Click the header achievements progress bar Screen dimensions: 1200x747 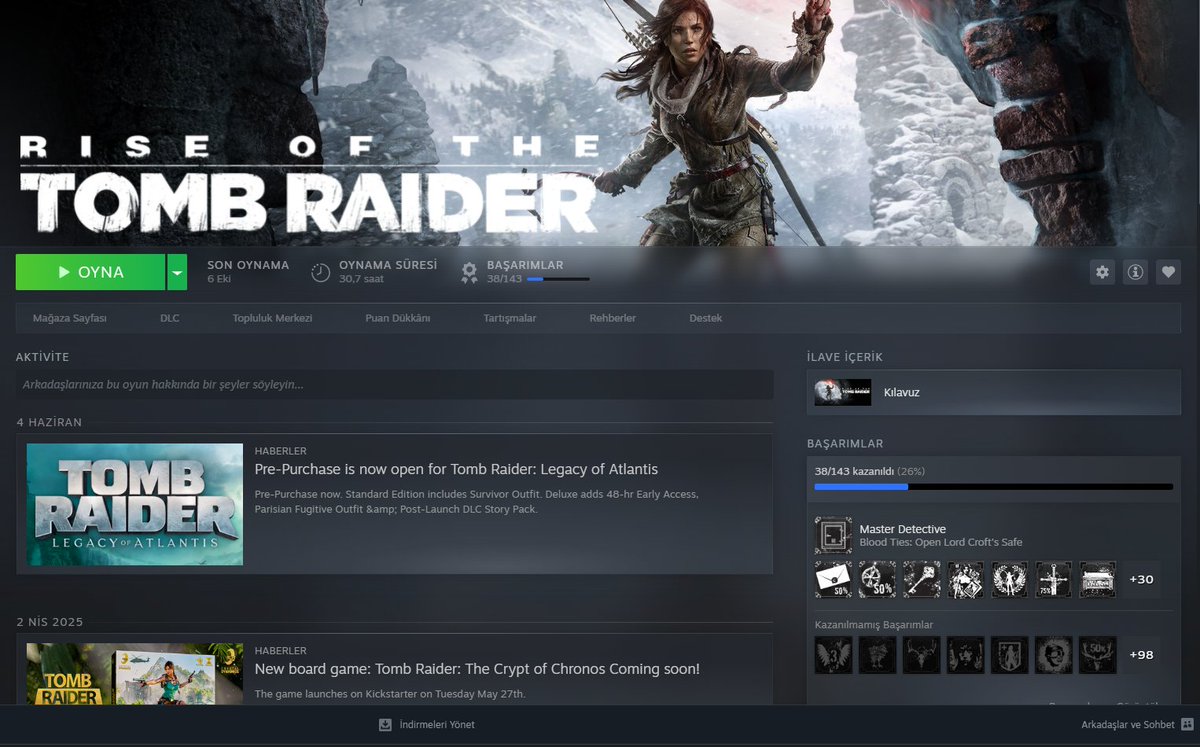[x=558, y=279]
